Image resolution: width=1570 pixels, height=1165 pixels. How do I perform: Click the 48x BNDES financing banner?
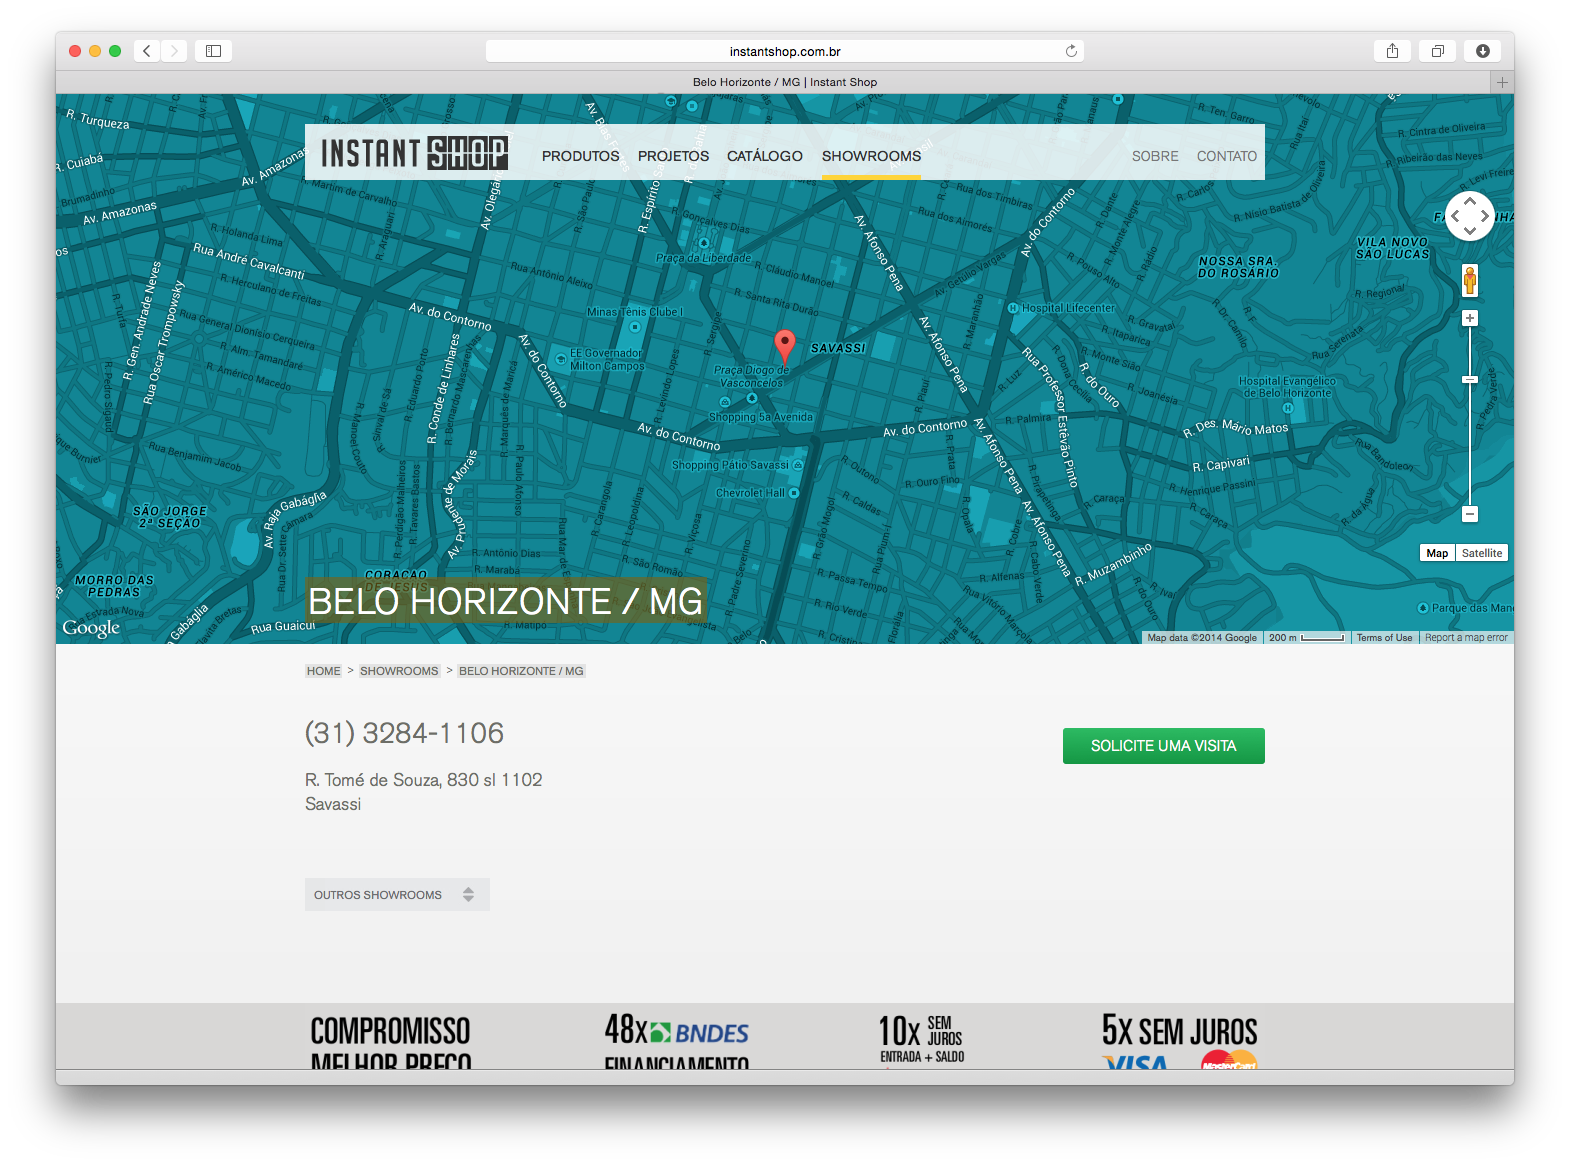[x=677, y=1040]
